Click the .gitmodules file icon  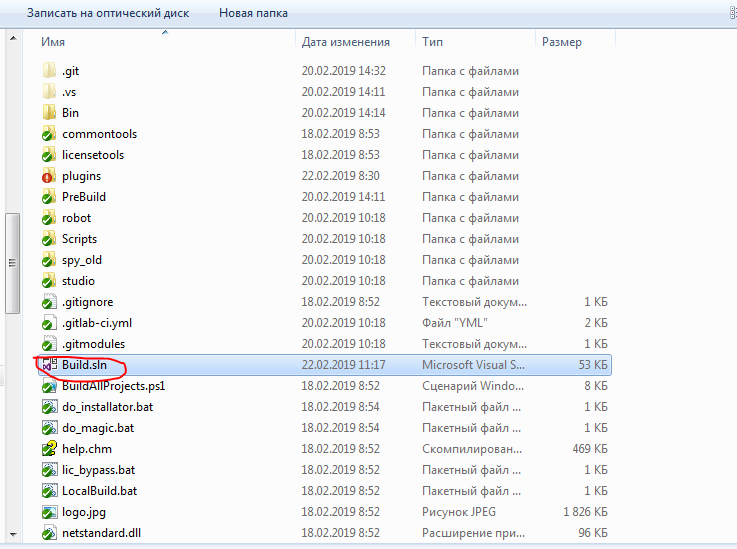(49, 344)
